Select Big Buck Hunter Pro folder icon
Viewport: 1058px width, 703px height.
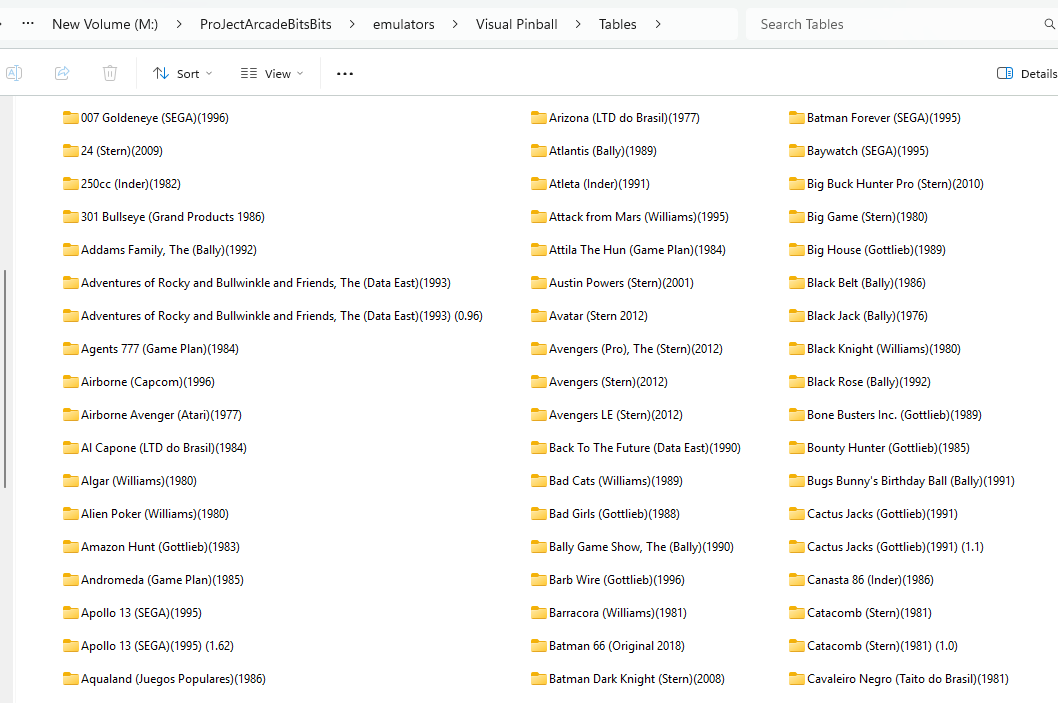click(796, 184)
